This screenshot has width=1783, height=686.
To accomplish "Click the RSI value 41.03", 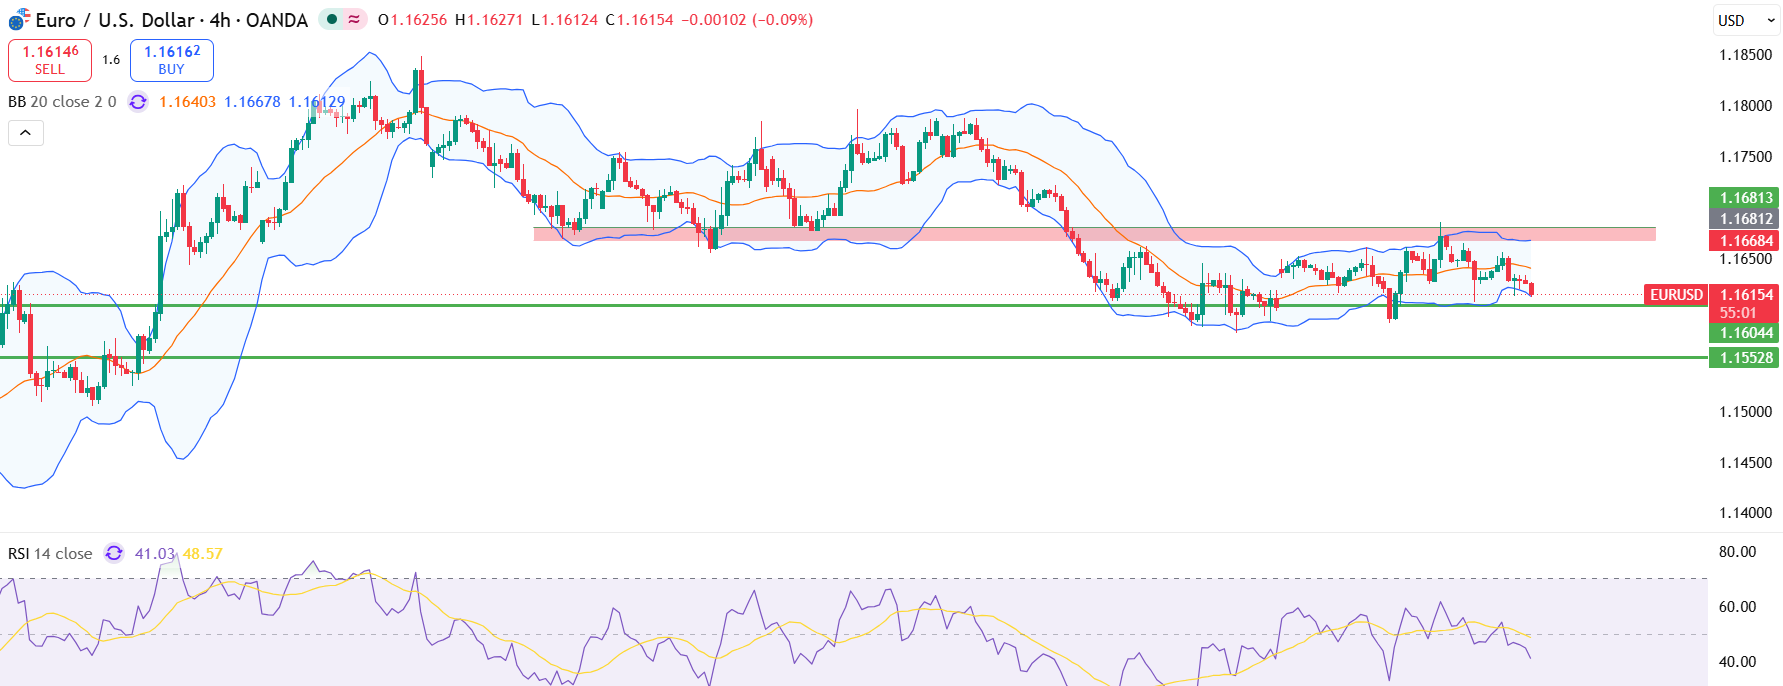I will click(x=155, y=553).
